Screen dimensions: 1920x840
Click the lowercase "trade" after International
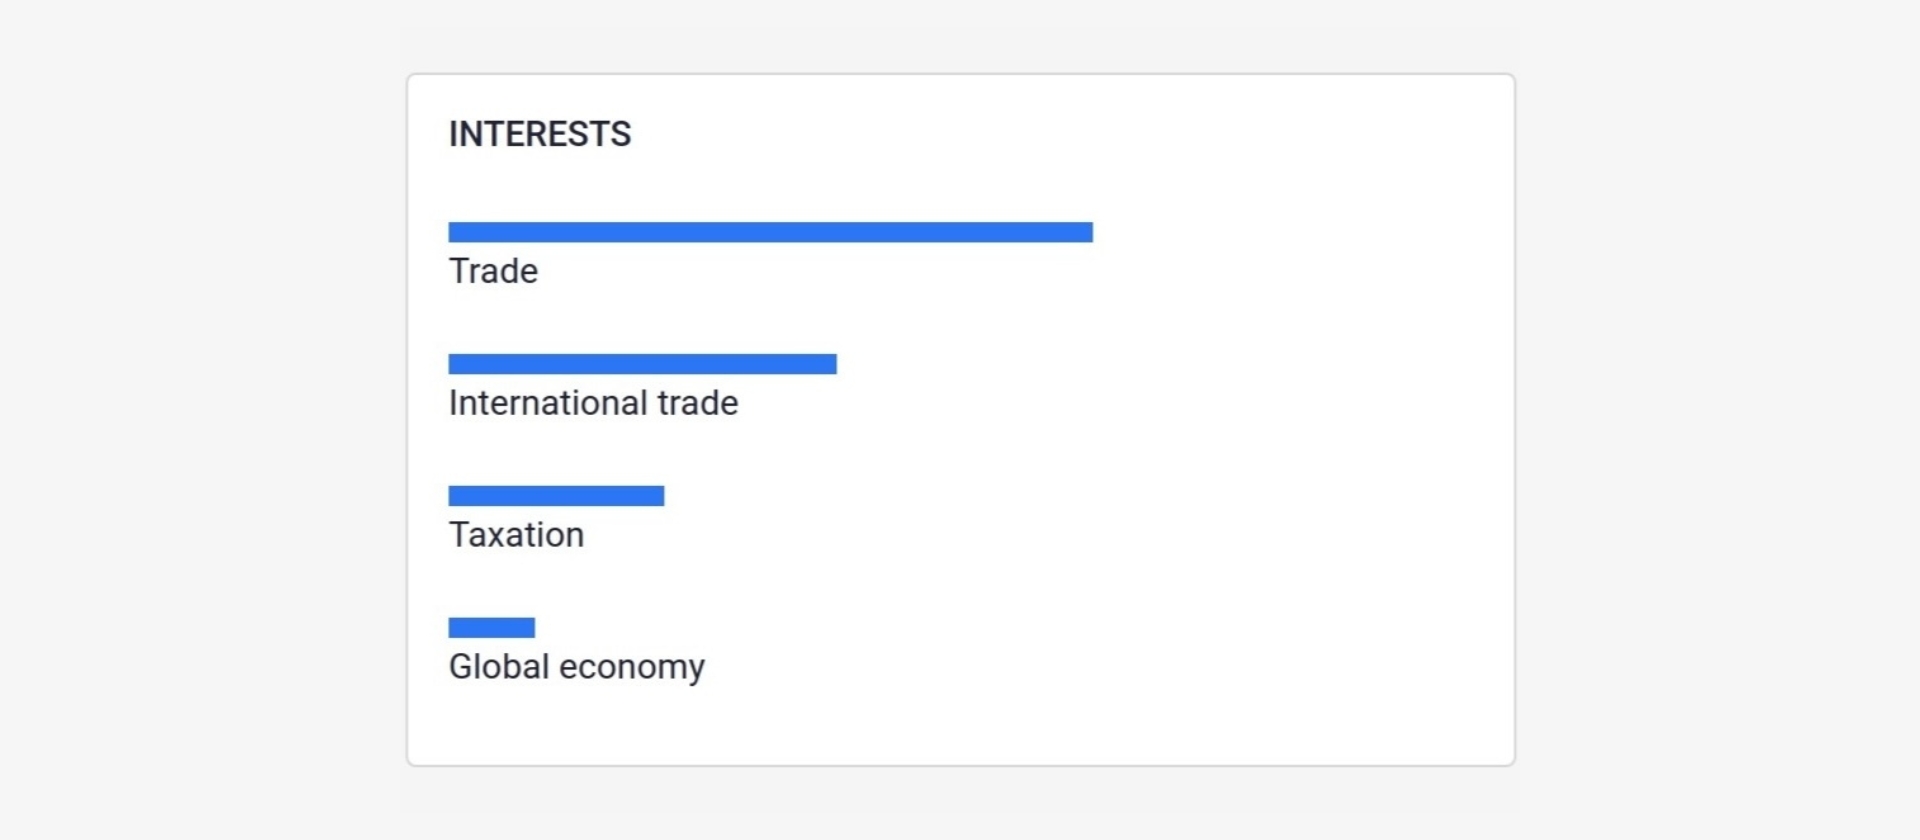pos(698,403)
